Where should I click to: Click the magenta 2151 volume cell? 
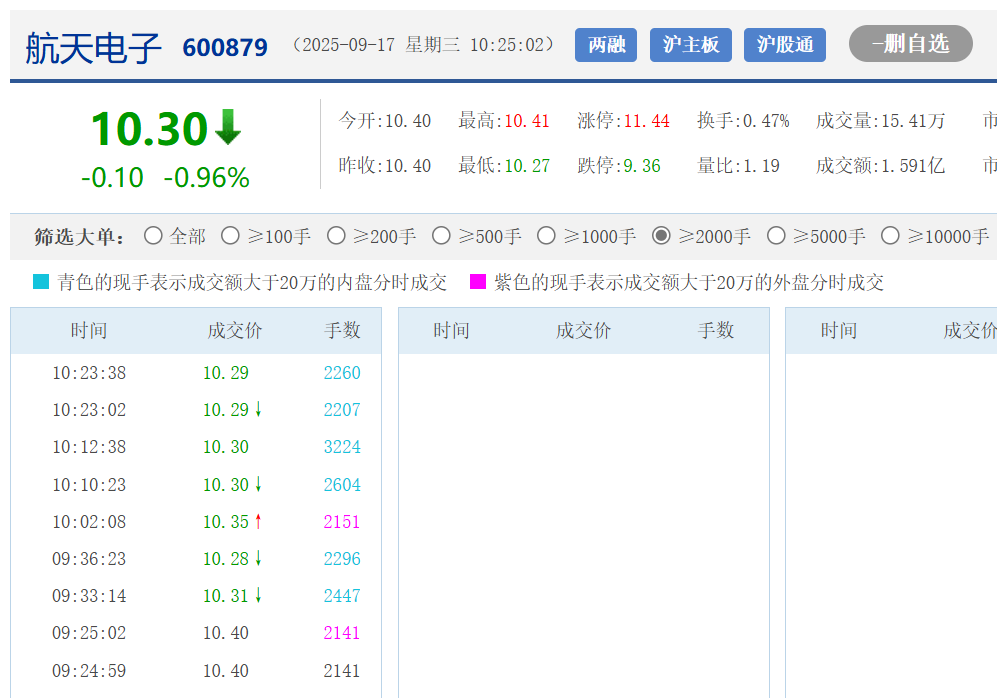(x=342, y=522)
